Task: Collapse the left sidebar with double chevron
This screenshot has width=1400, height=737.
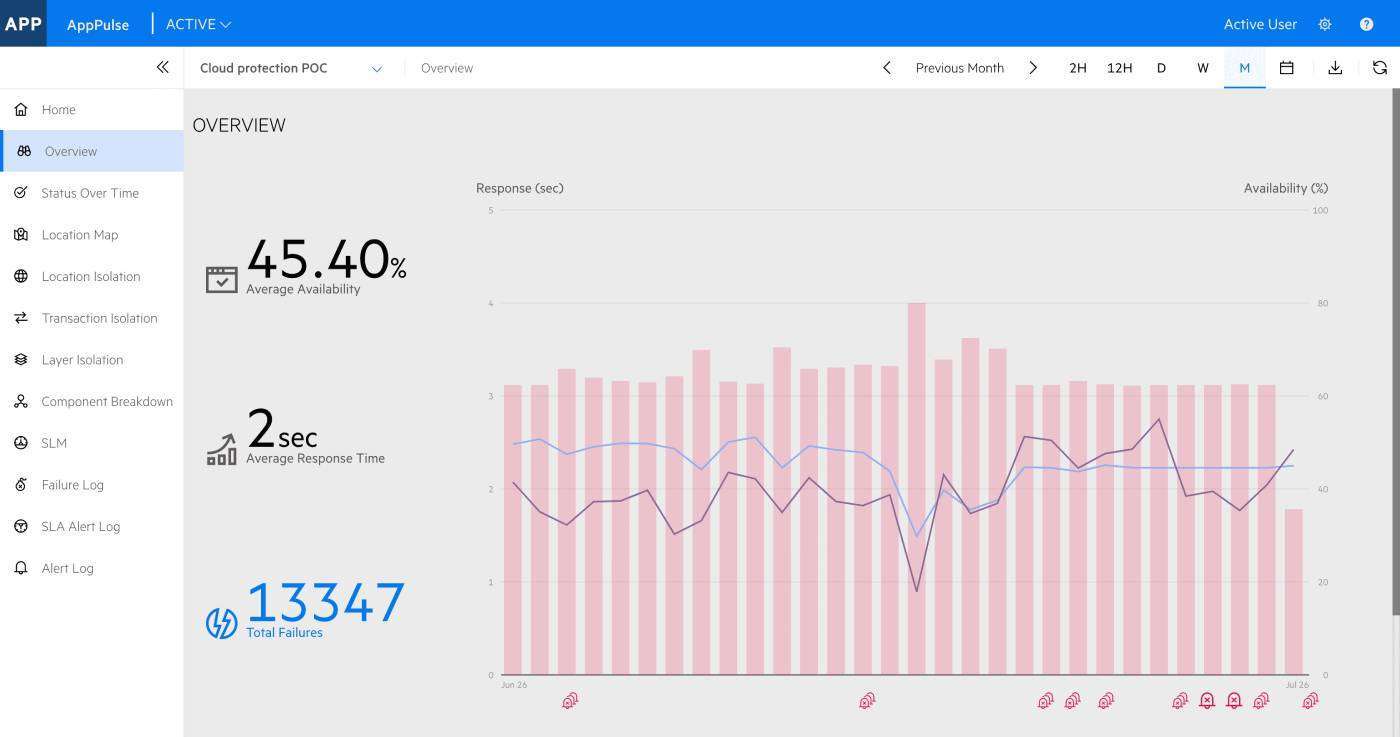Action: [162, 67]
